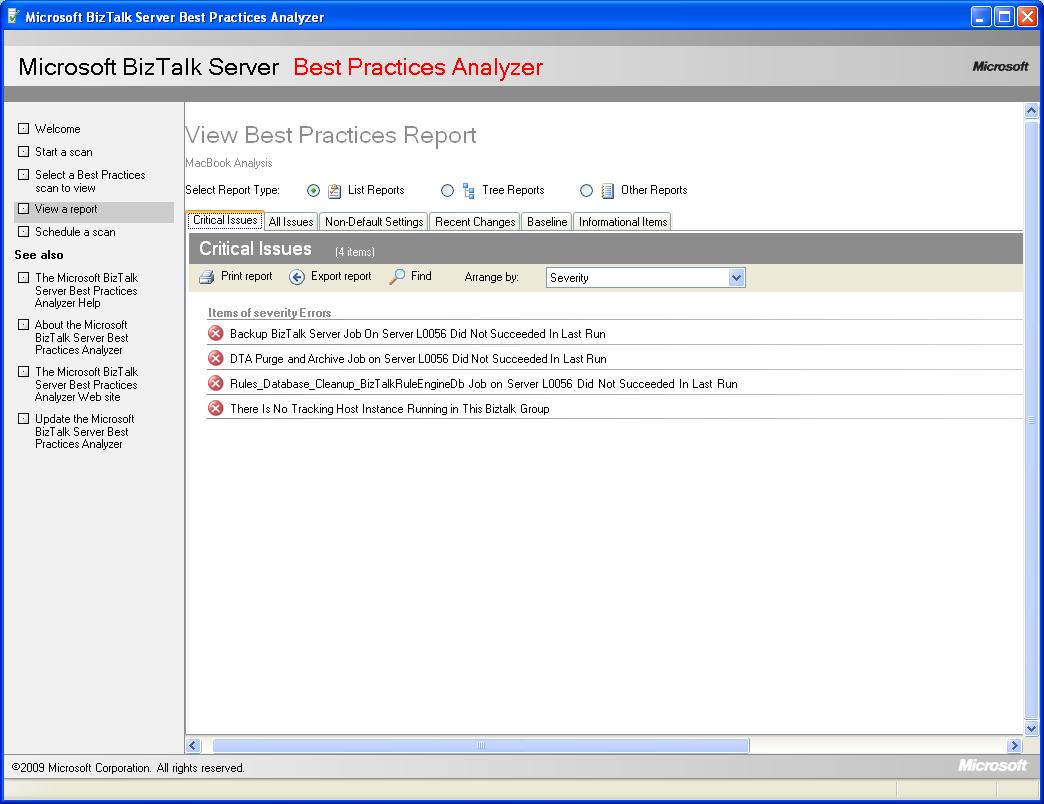Click the Export report button text
This screenshot has height=804, width=1044.
(341, 276)
